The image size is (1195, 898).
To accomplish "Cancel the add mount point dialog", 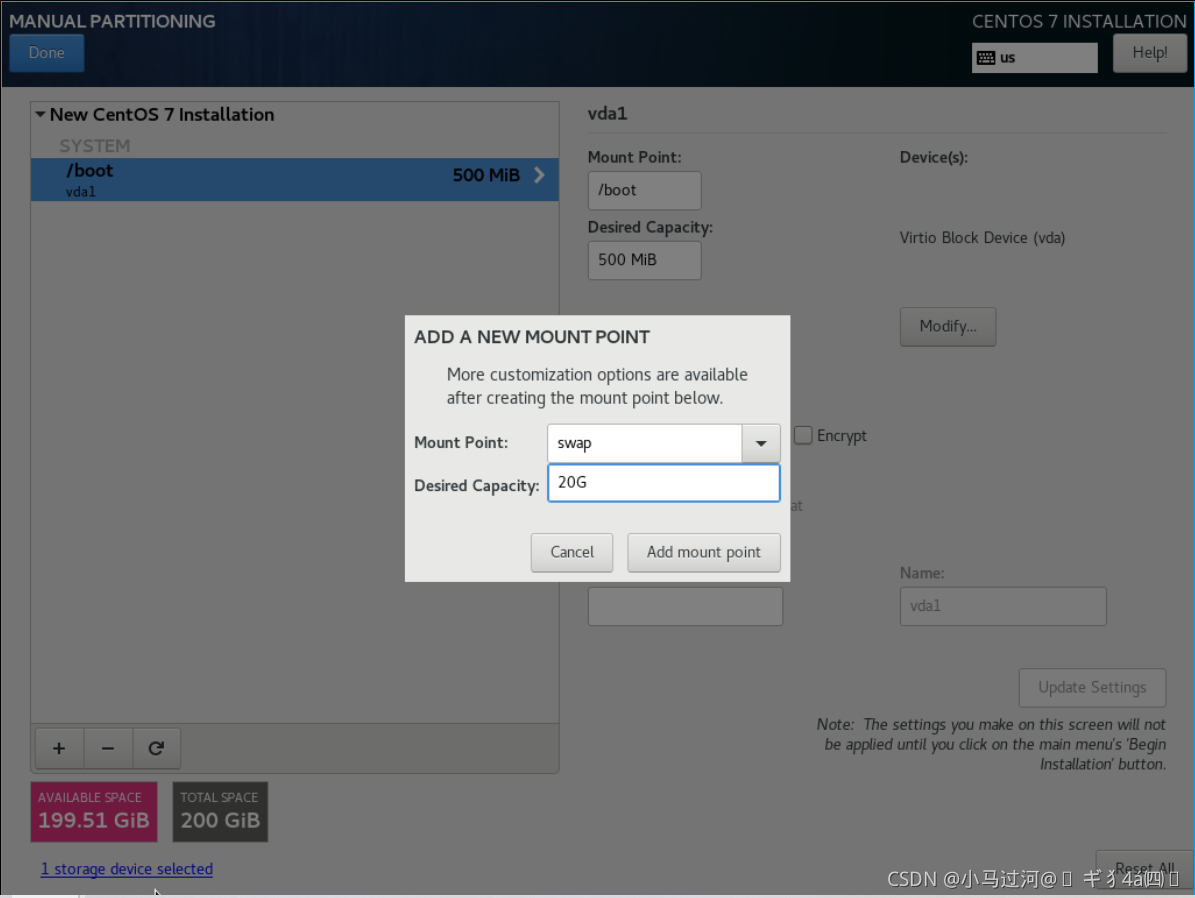I will [572, 552].
